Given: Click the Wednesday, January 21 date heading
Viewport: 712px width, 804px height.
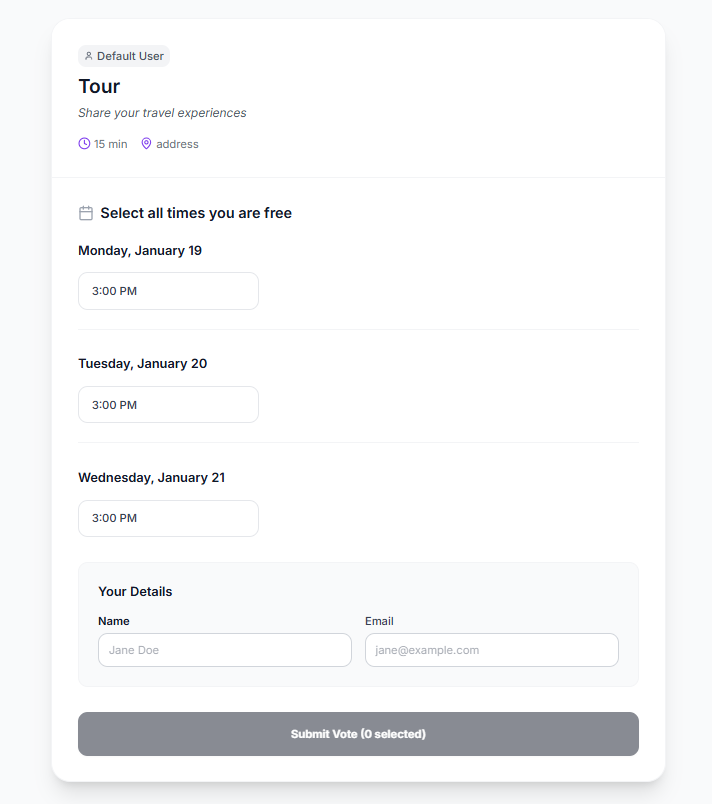Looking at the screenshot, I should pyautogui.click(x=151, y=477).
